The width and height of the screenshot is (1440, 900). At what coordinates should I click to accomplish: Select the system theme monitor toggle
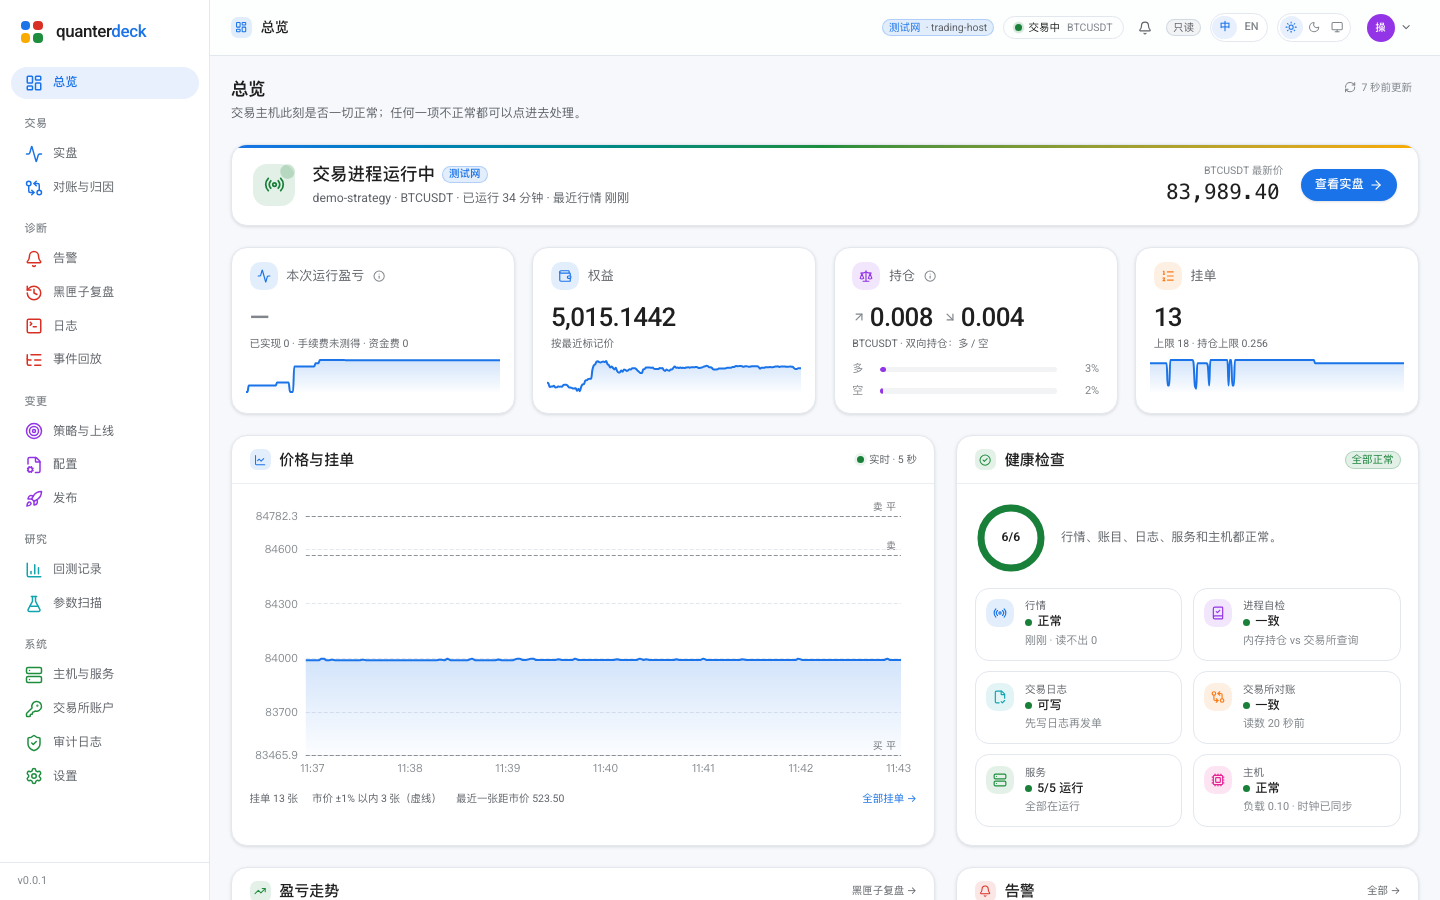click(1337, 27)
